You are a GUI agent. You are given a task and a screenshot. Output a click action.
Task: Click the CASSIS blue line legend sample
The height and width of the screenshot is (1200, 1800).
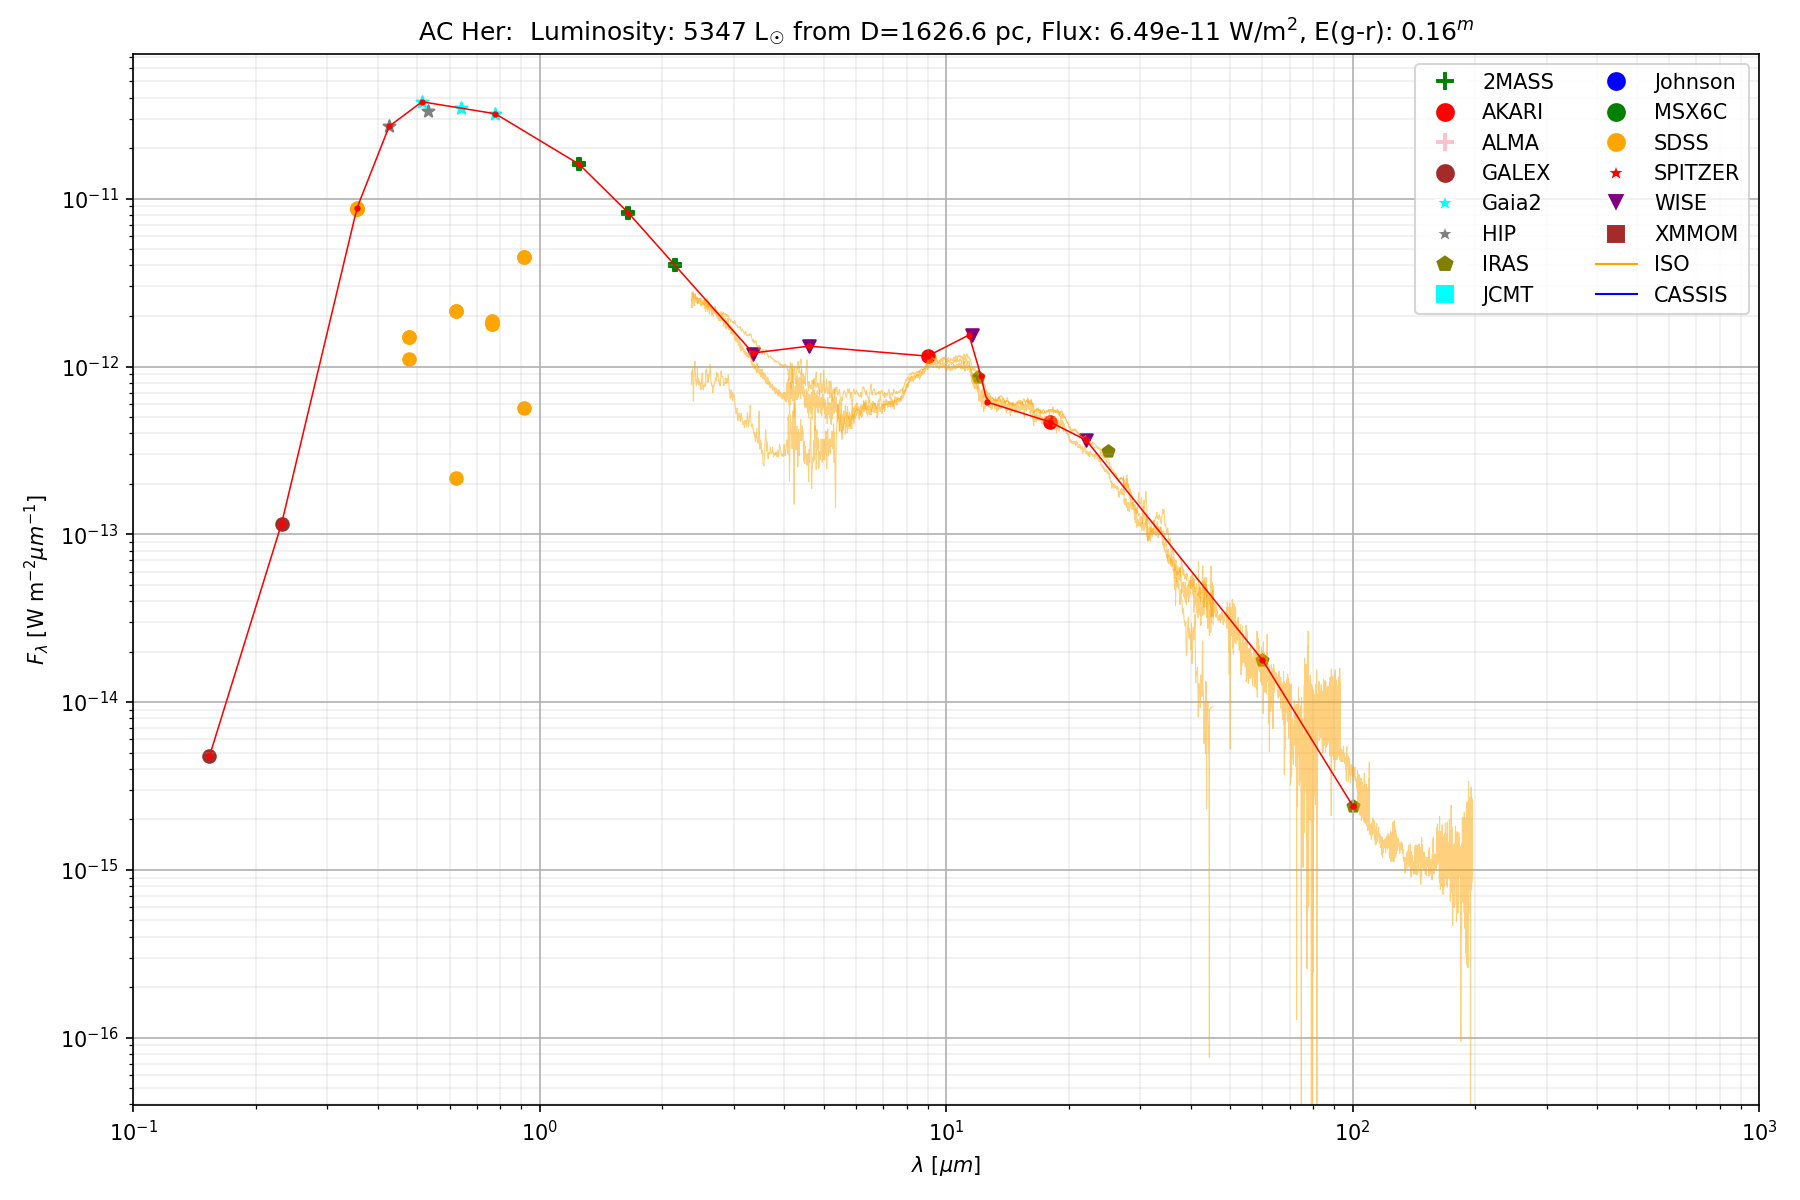point(1615,294)
